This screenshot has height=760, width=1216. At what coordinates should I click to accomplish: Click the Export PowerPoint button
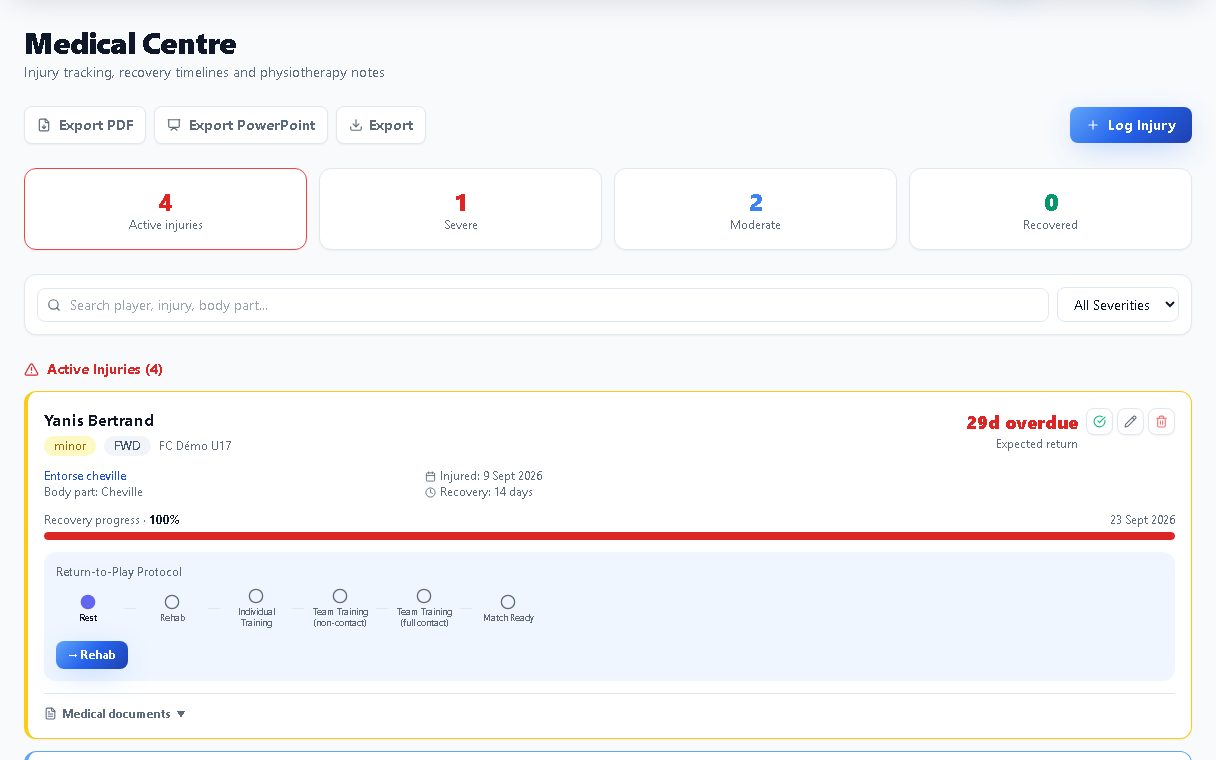[x=241, y=125]
